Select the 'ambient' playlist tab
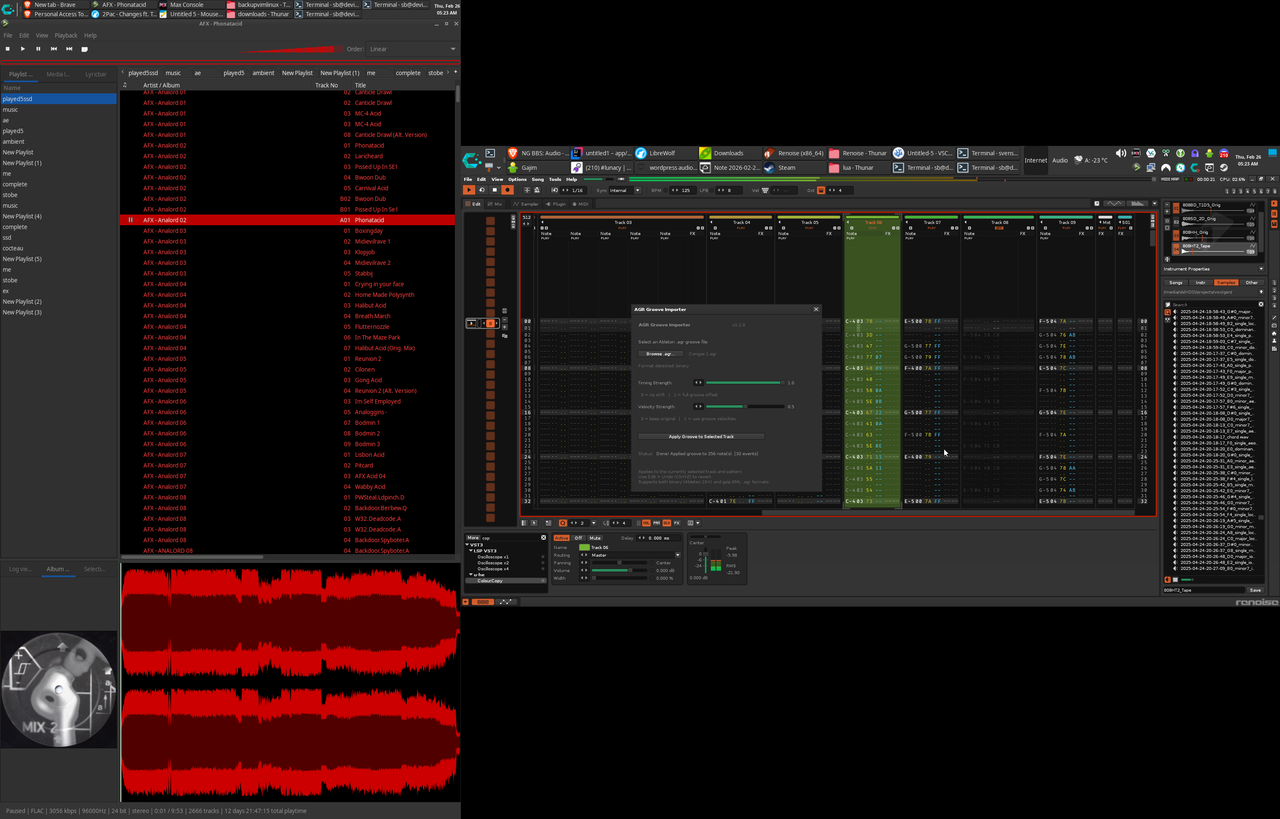The image size is (1280, 819). click(x=263, y=73)
